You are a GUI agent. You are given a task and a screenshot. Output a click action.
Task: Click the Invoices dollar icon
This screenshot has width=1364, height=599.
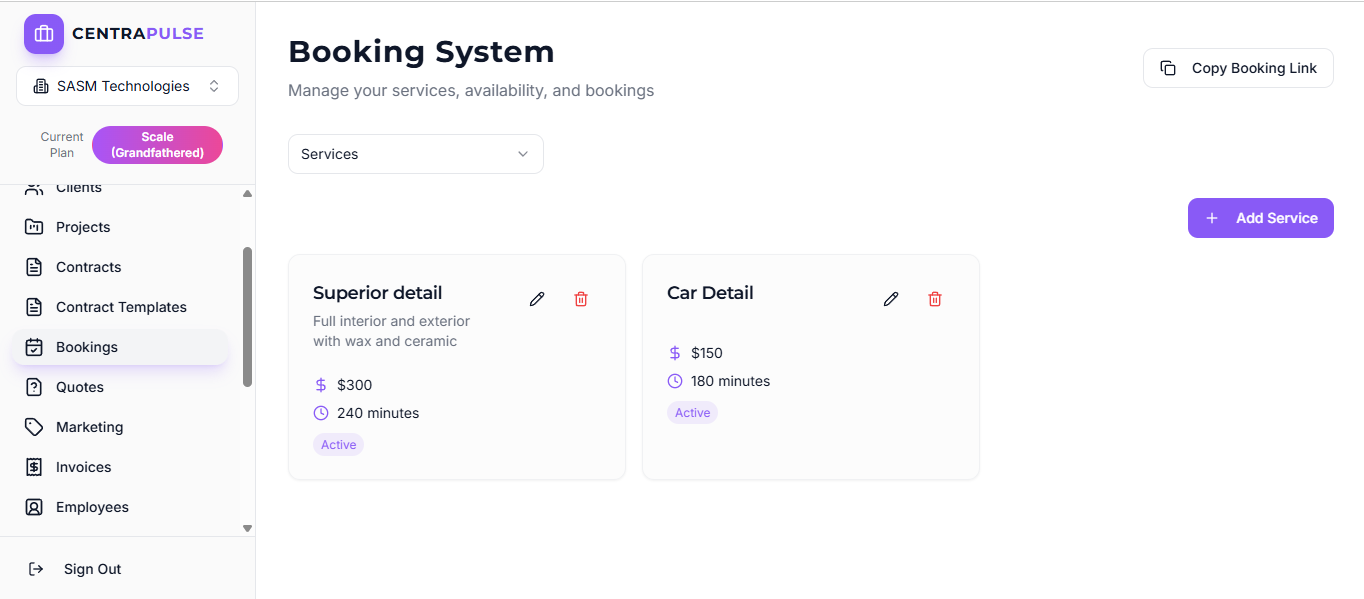pyautogui.click(x=35, y=467)
